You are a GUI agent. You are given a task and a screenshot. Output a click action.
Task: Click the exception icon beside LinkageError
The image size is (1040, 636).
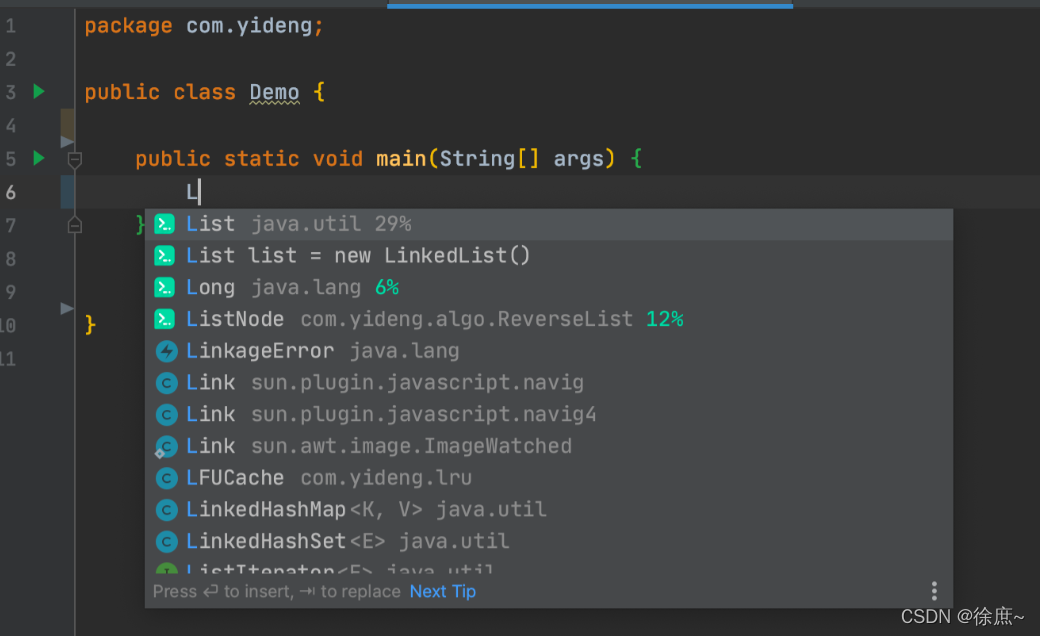pos(166,351)
